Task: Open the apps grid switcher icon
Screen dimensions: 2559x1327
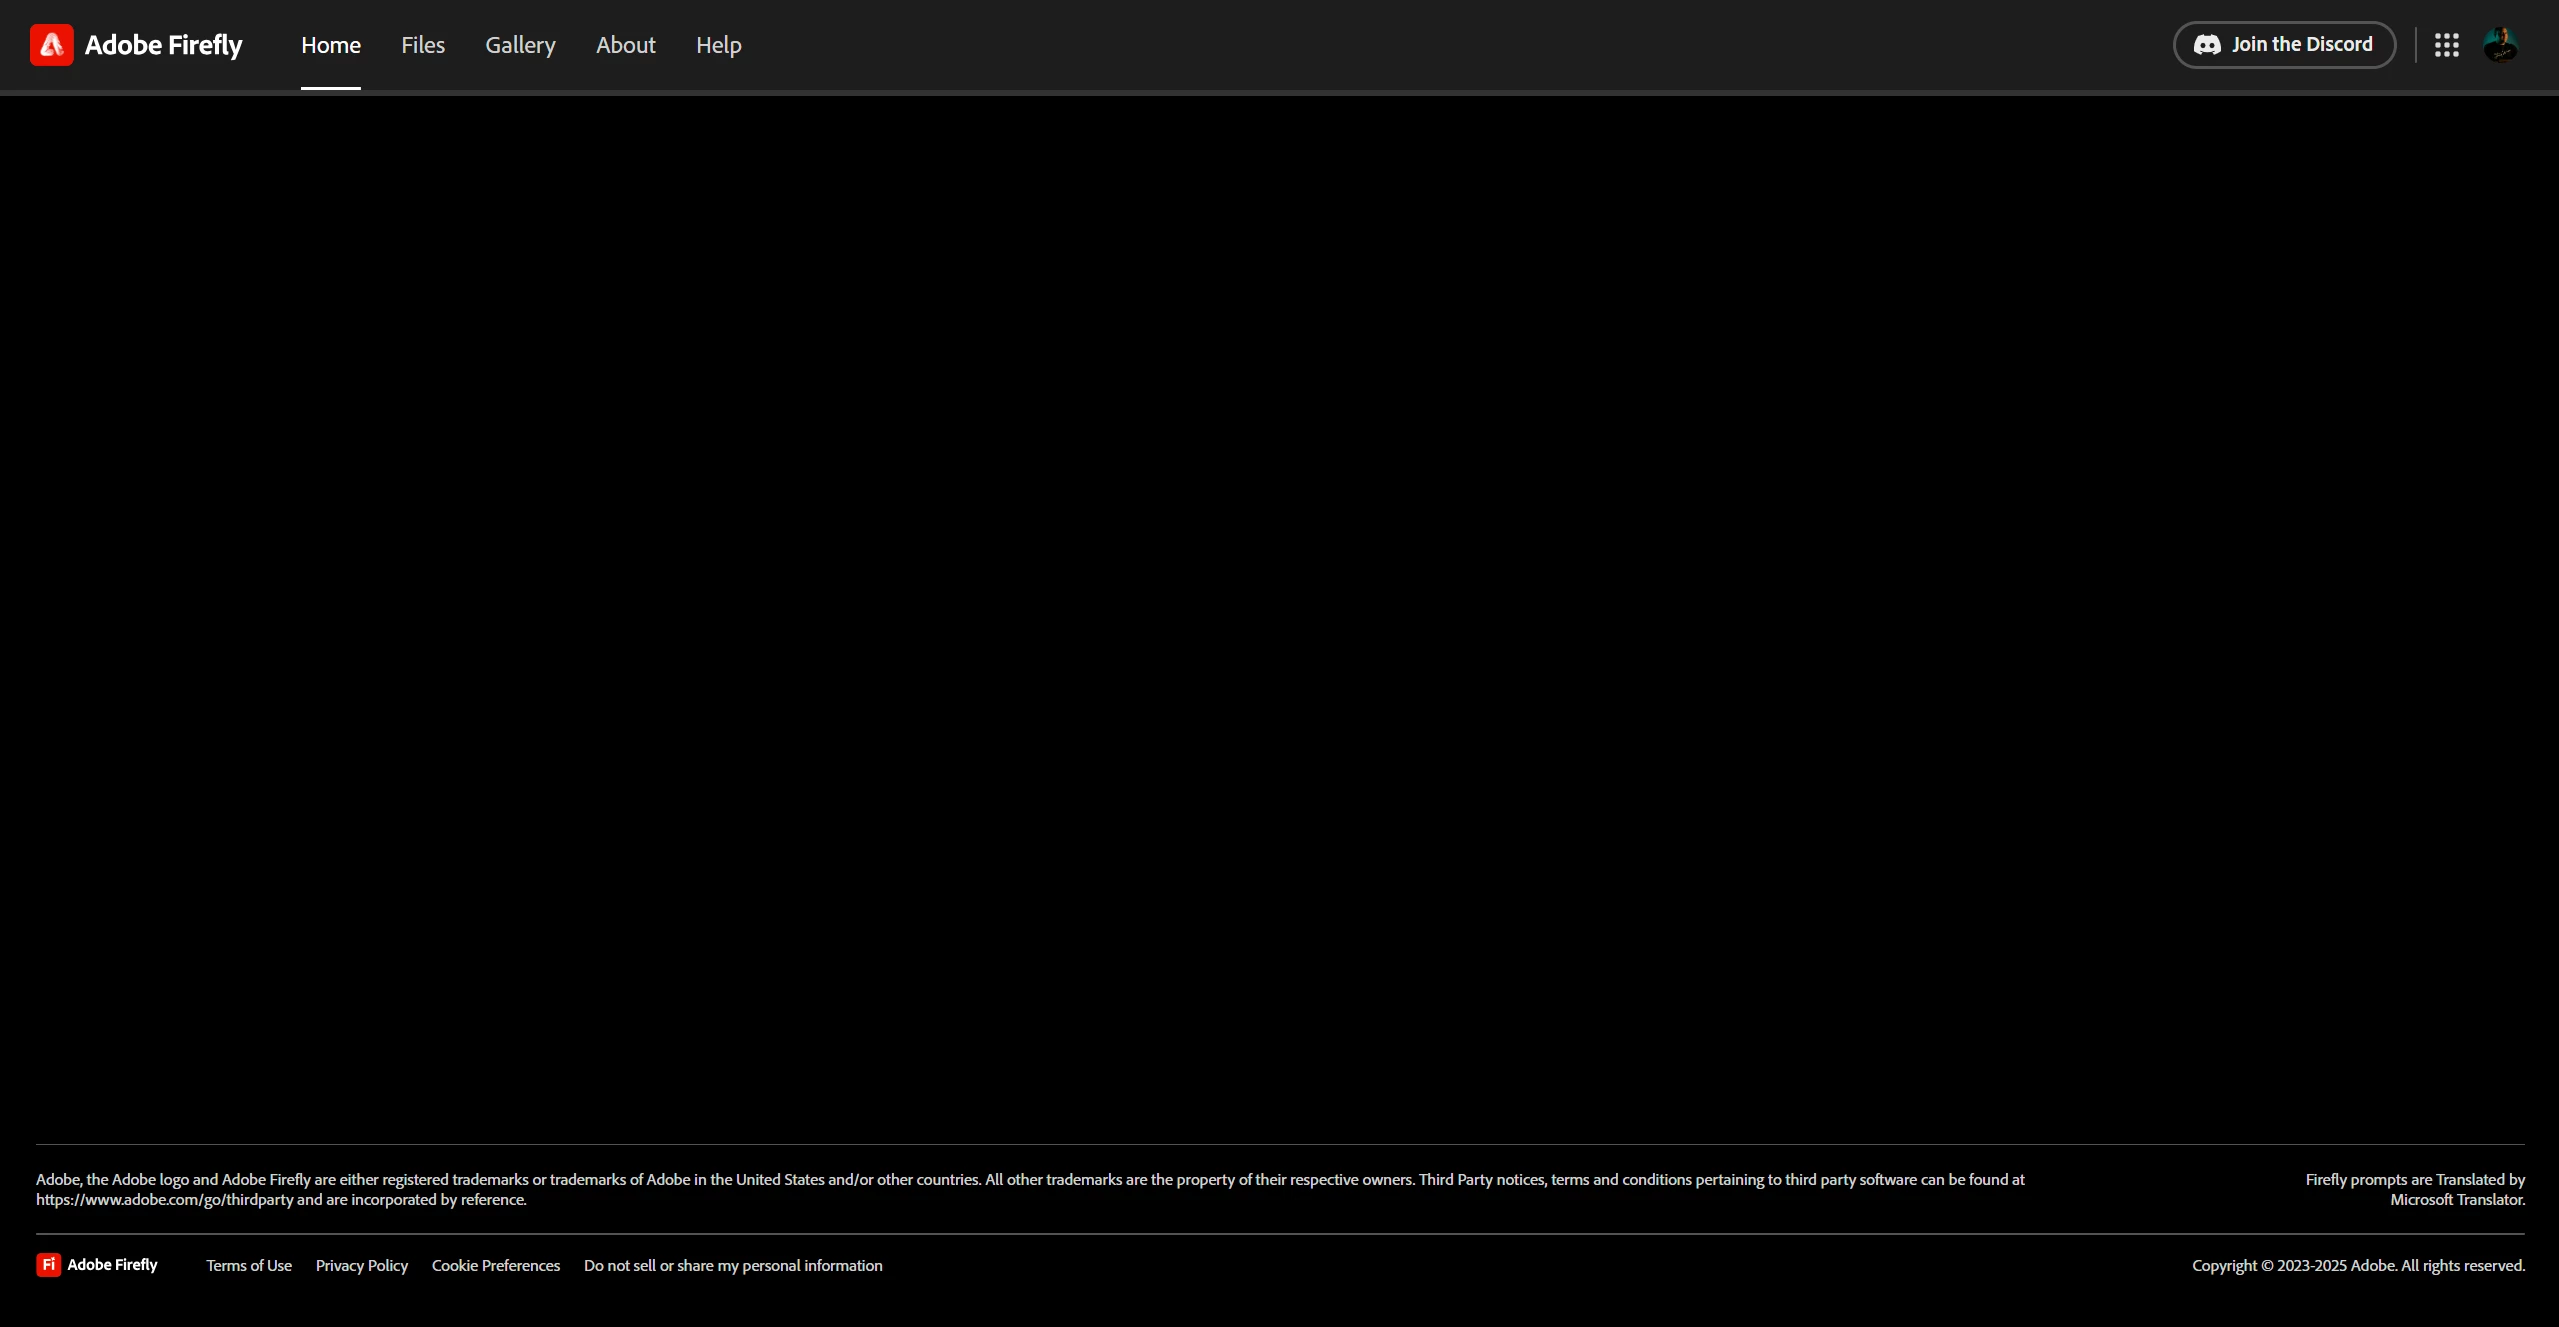Action: coord(2446,45)
